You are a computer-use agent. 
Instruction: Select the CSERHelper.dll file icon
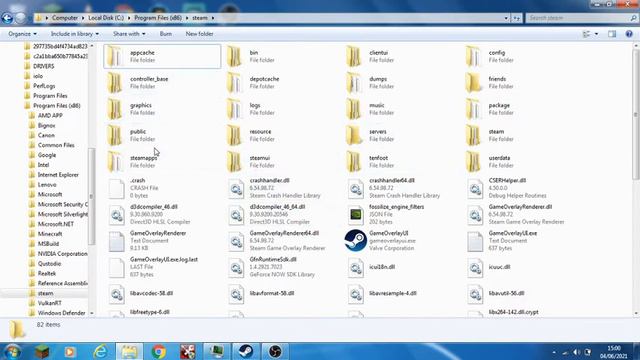475,189
